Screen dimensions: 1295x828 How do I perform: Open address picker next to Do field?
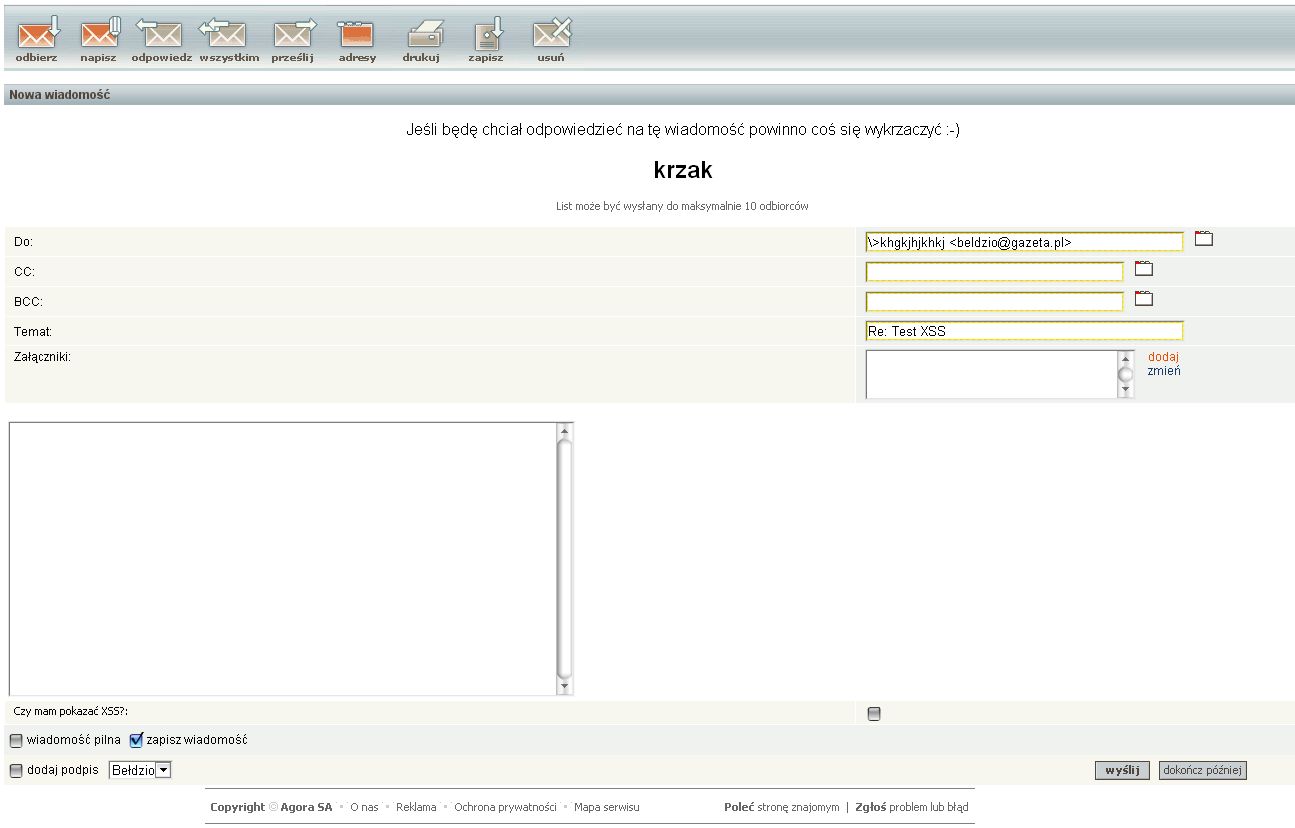1204,239
